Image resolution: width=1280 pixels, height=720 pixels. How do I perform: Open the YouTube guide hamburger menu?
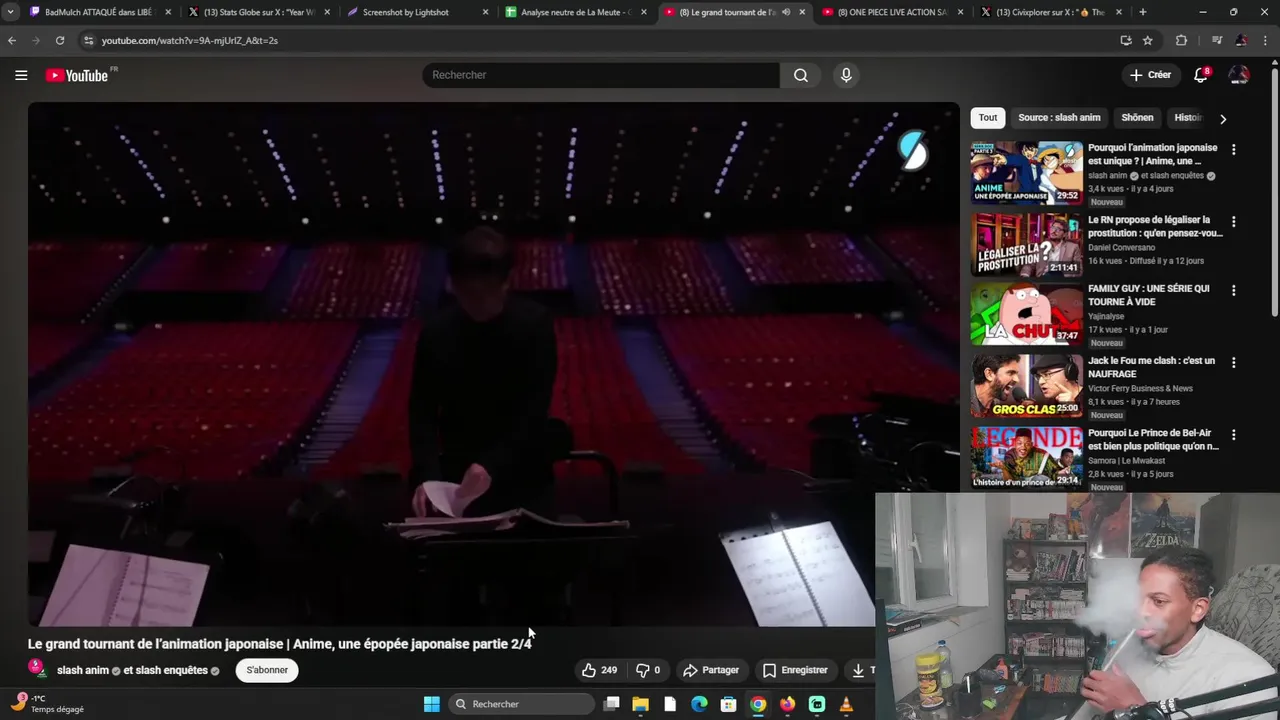(x=21, y=75)
